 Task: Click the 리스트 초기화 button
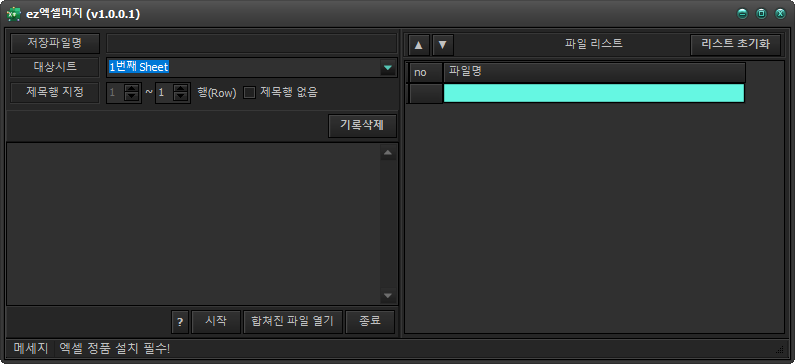735,45
